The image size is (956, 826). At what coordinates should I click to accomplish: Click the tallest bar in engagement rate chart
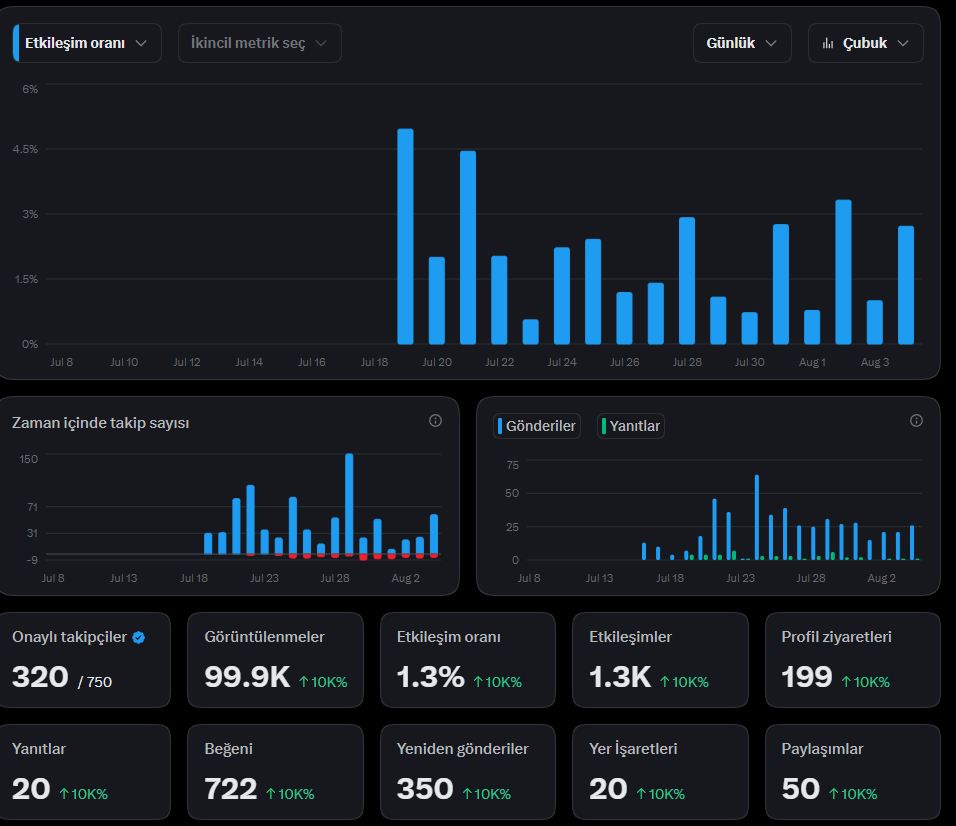[405, 237]
